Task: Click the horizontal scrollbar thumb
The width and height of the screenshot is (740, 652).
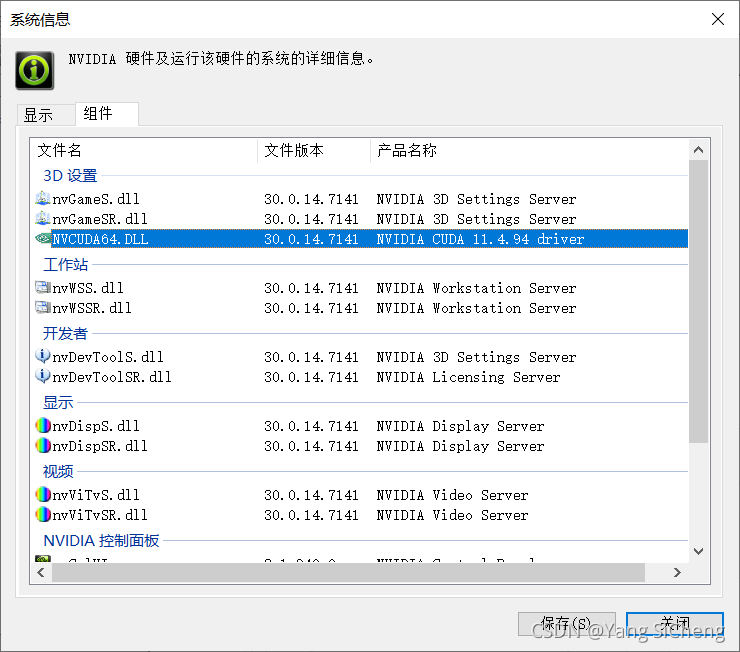Action: (x=348, y=572)
